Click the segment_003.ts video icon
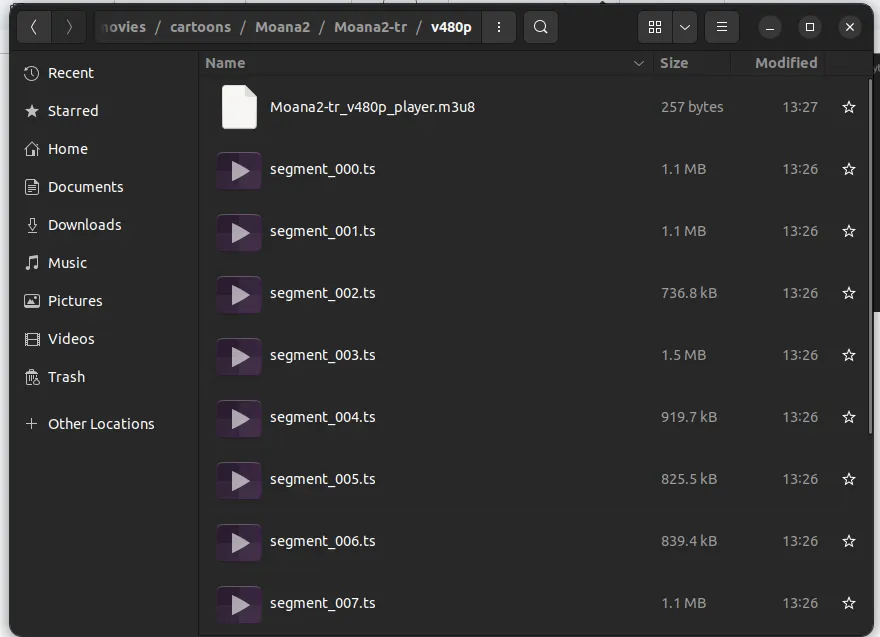 239,356
